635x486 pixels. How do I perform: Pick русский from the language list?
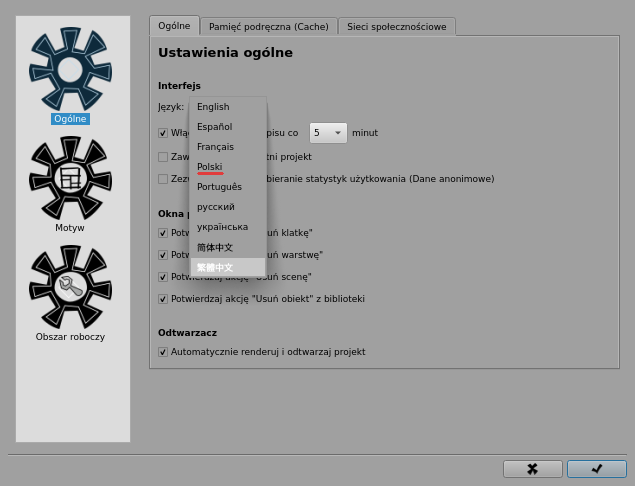(x=228, y=207)
